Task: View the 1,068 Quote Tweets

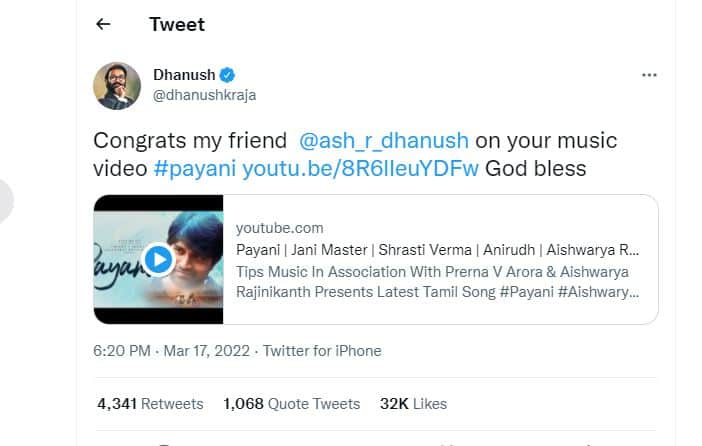Action: 291,404
